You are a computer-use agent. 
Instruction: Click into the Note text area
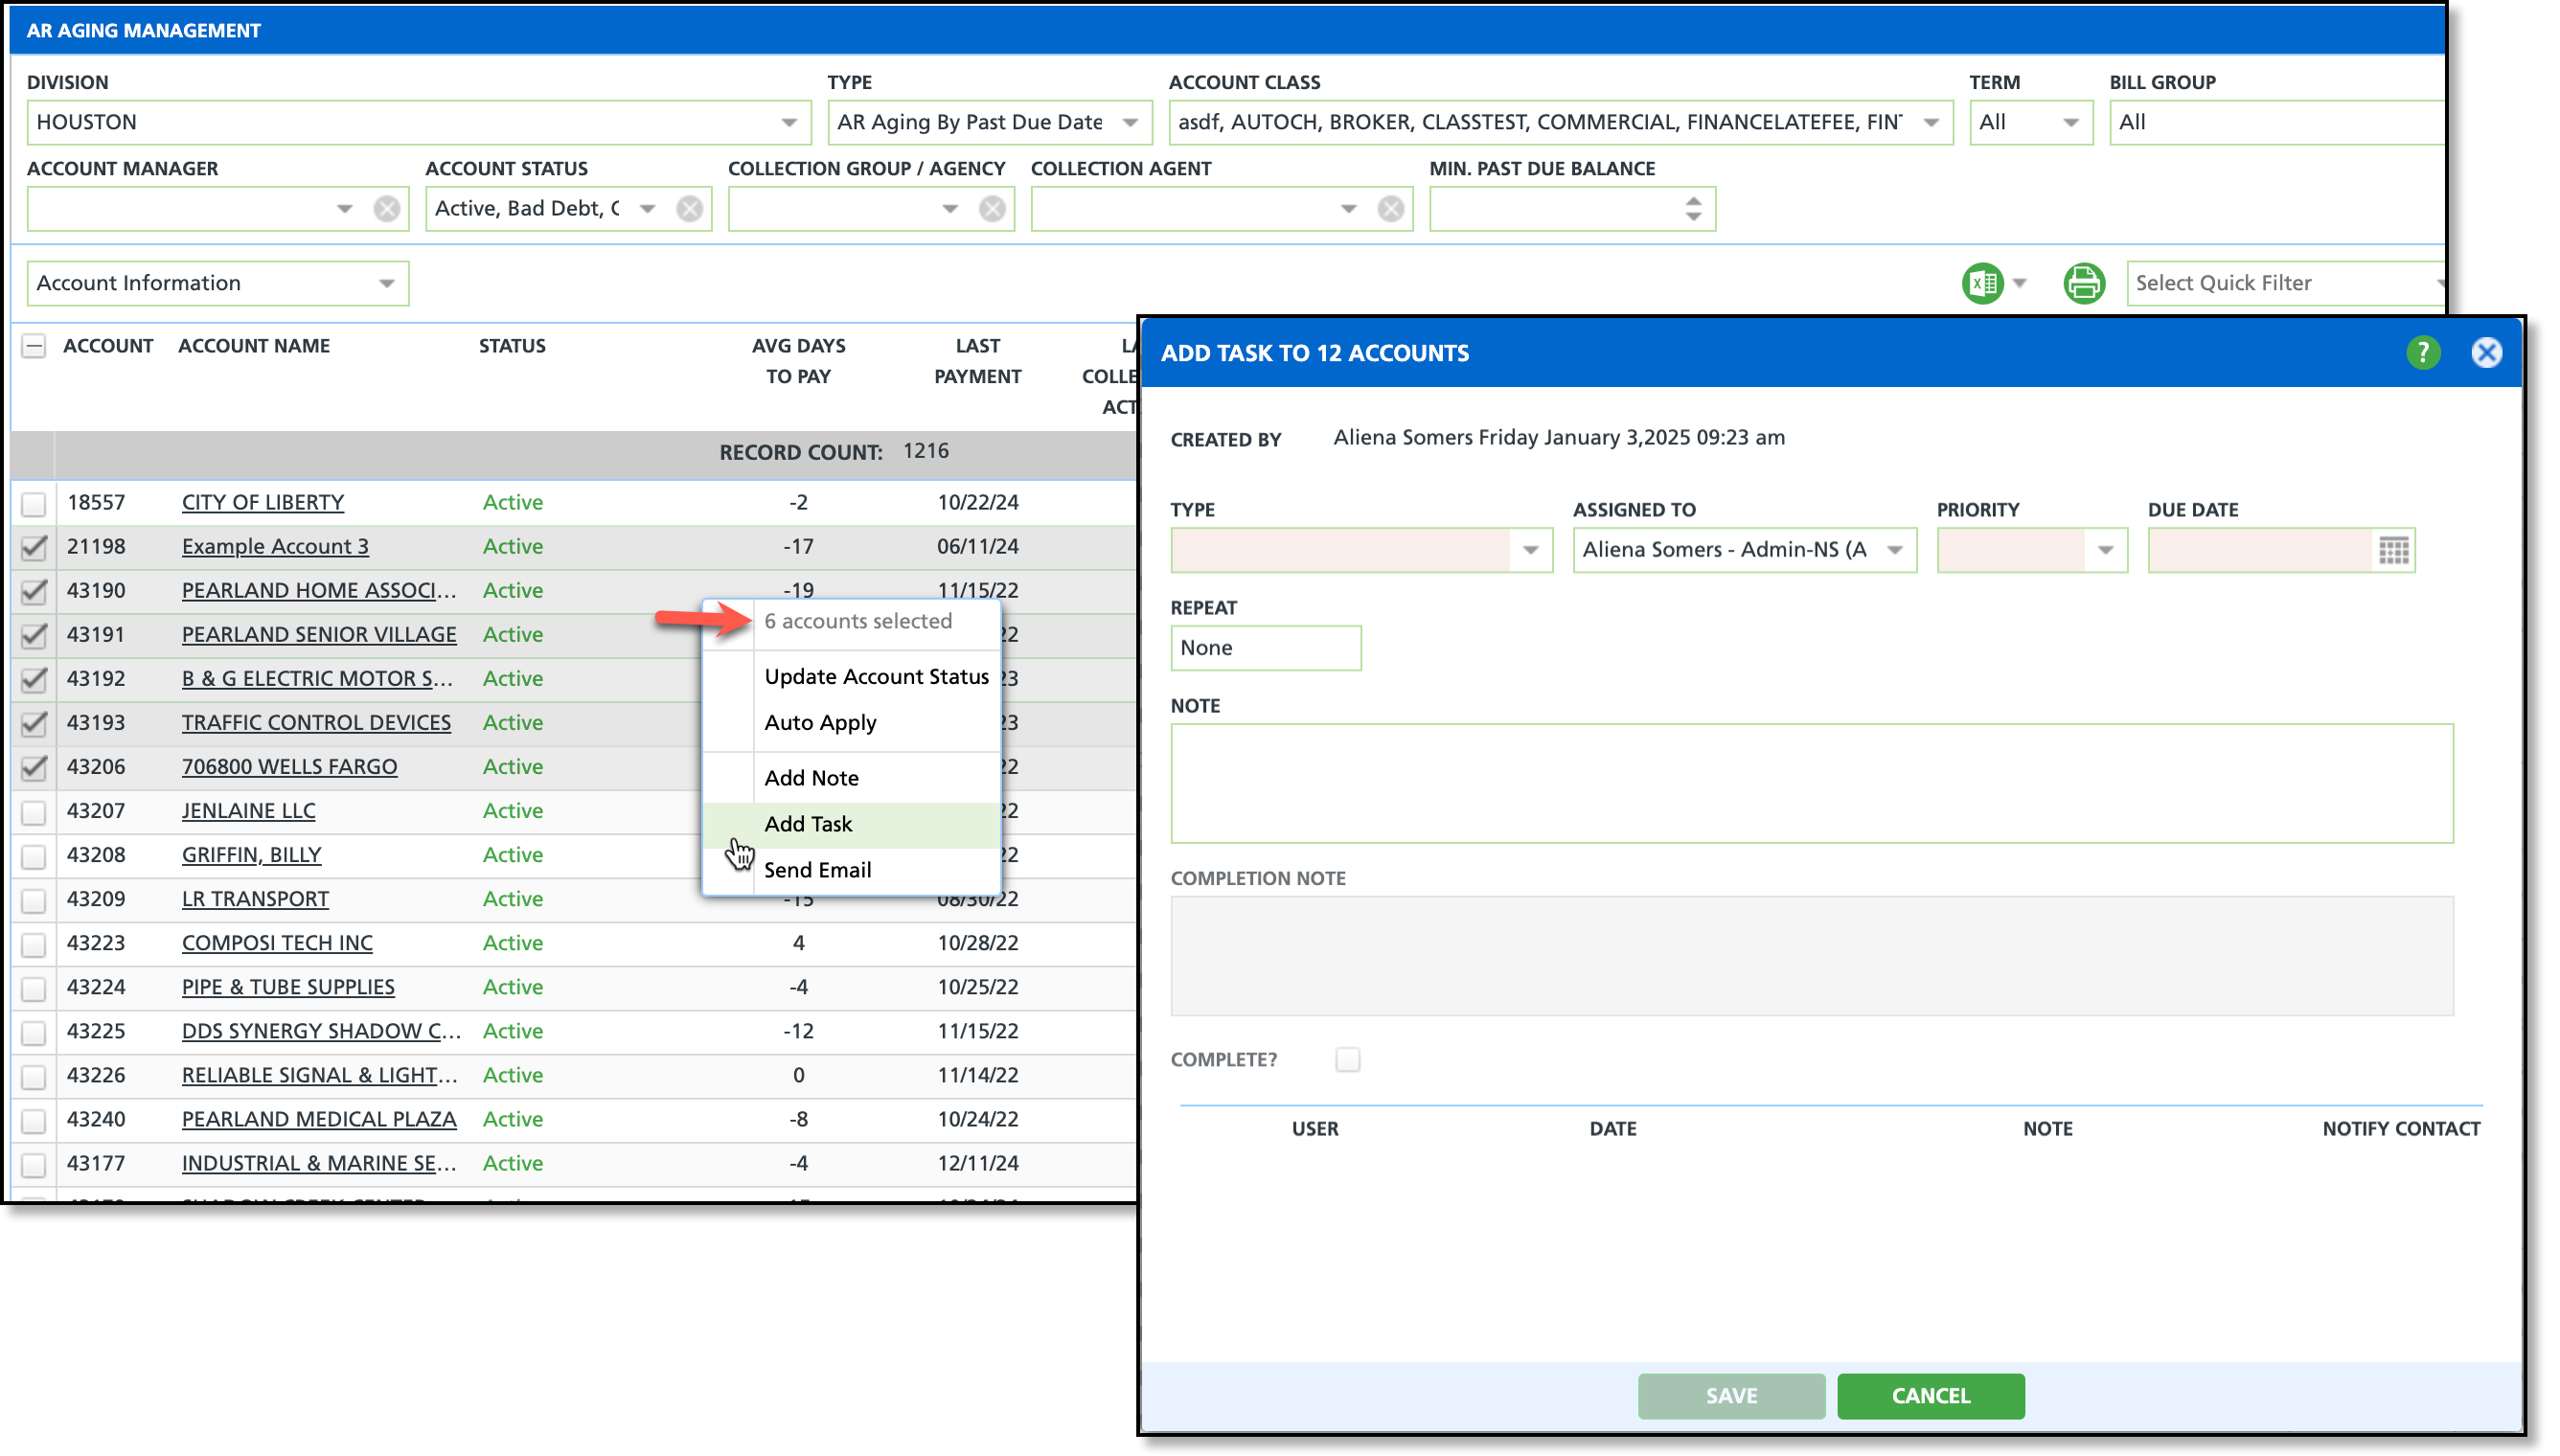pyautogui.click(x=1811, y=783)
